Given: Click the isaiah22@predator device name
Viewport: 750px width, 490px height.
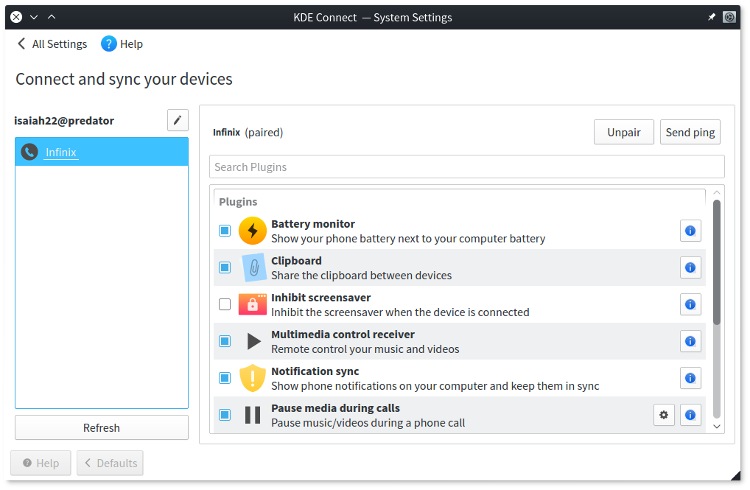Looking at the screenshot, I should (64, 121).
